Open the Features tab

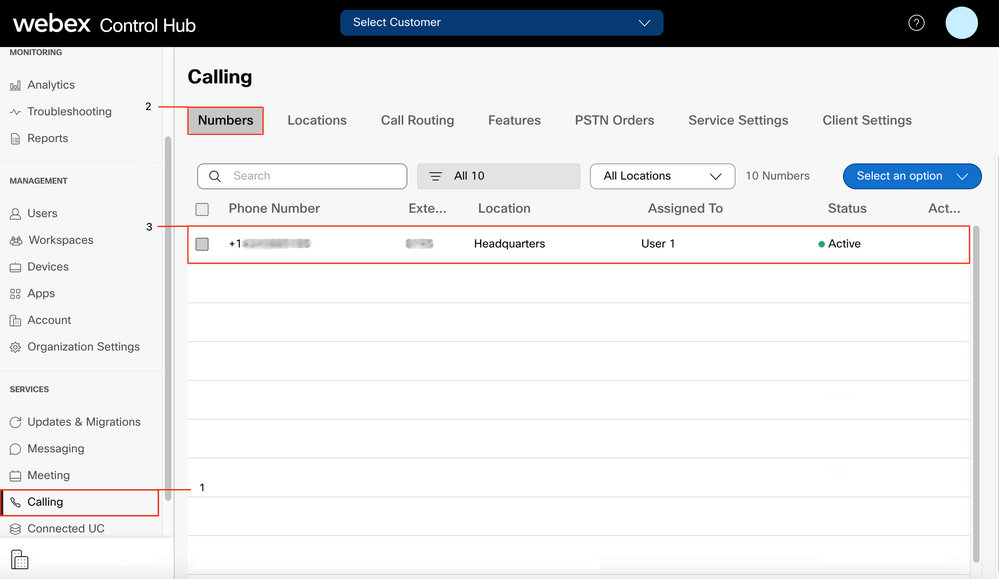click(x=514, y=120)
